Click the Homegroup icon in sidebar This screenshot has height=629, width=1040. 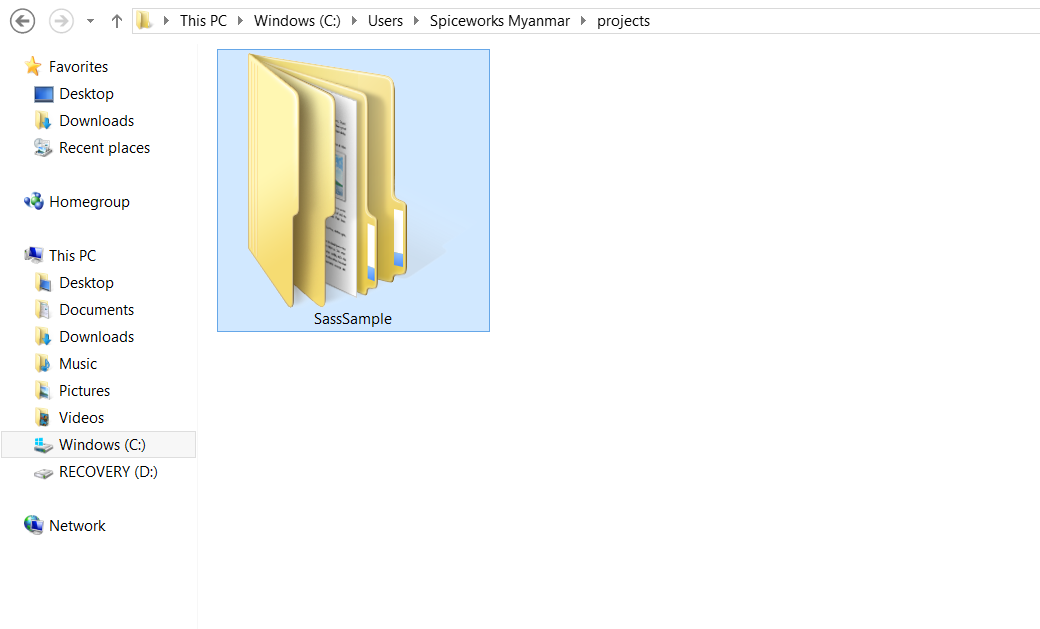(34, 202)
